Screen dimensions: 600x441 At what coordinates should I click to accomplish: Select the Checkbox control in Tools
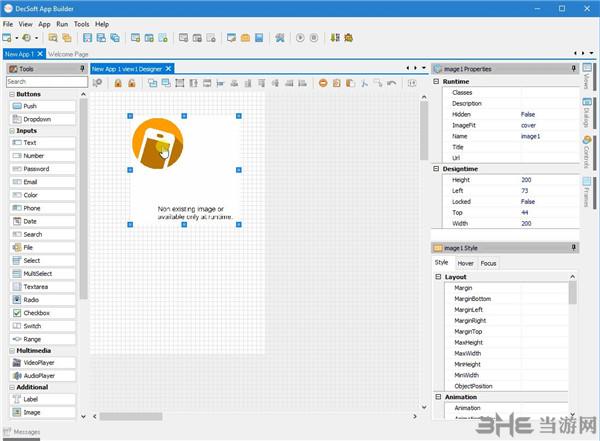[x=42, y=313]
